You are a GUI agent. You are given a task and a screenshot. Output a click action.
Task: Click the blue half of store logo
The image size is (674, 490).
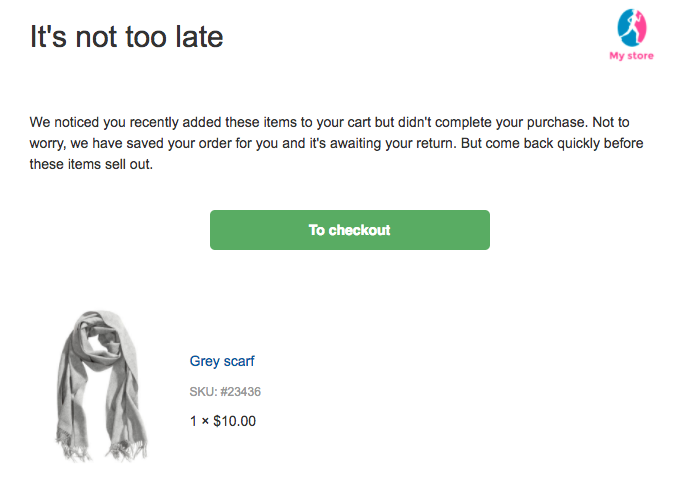tap(625, 30)
